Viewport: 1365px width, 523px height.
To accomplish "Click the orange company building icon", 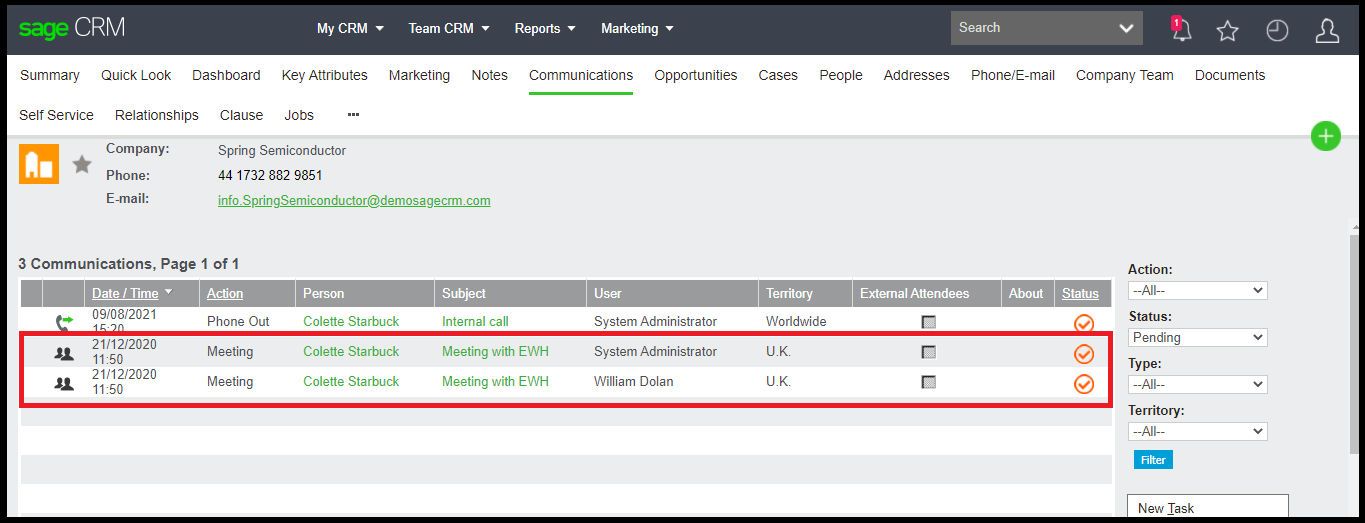I will click(x=39, y=164).
